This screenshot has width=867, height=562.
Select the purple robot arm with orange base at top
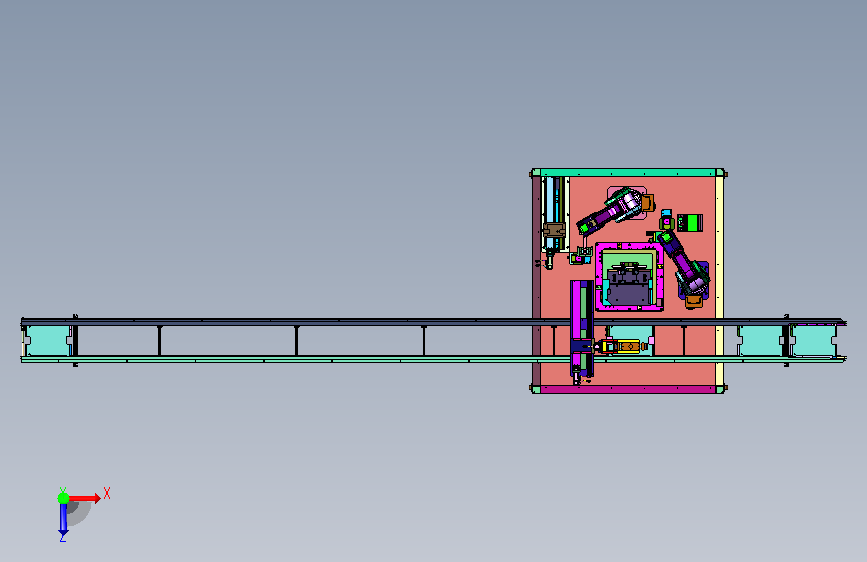pos(615,210)
